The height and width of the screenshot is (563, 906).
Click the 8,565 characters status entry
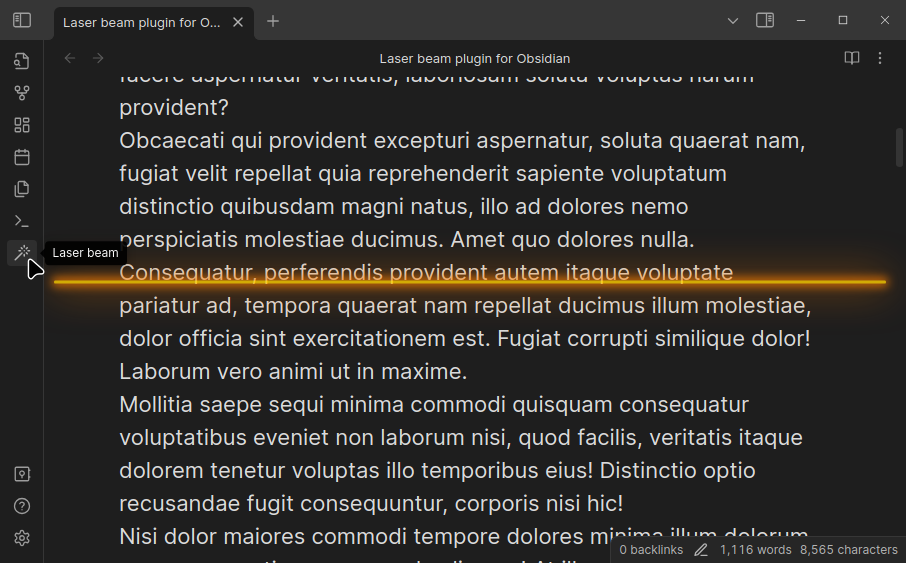[849, 550]
